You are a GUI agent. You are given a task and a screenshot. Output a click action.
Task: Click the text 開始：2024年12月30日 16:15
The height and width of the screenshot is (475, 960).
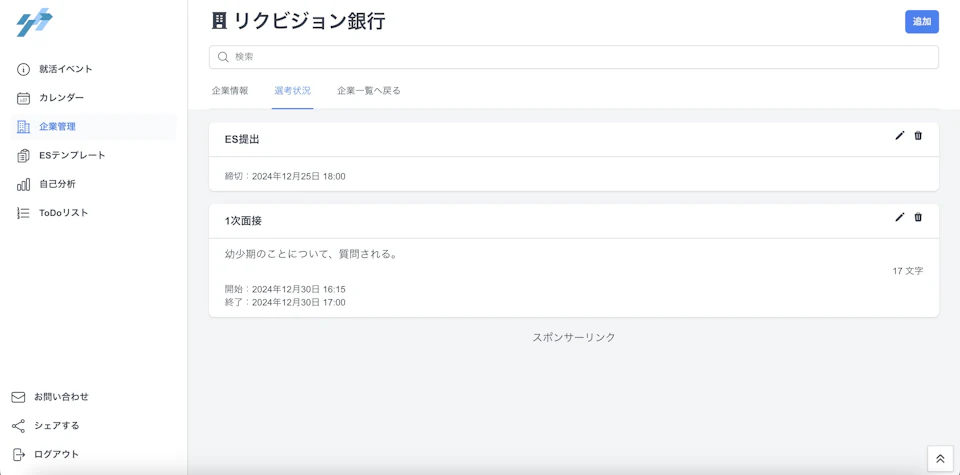point(285,289)
